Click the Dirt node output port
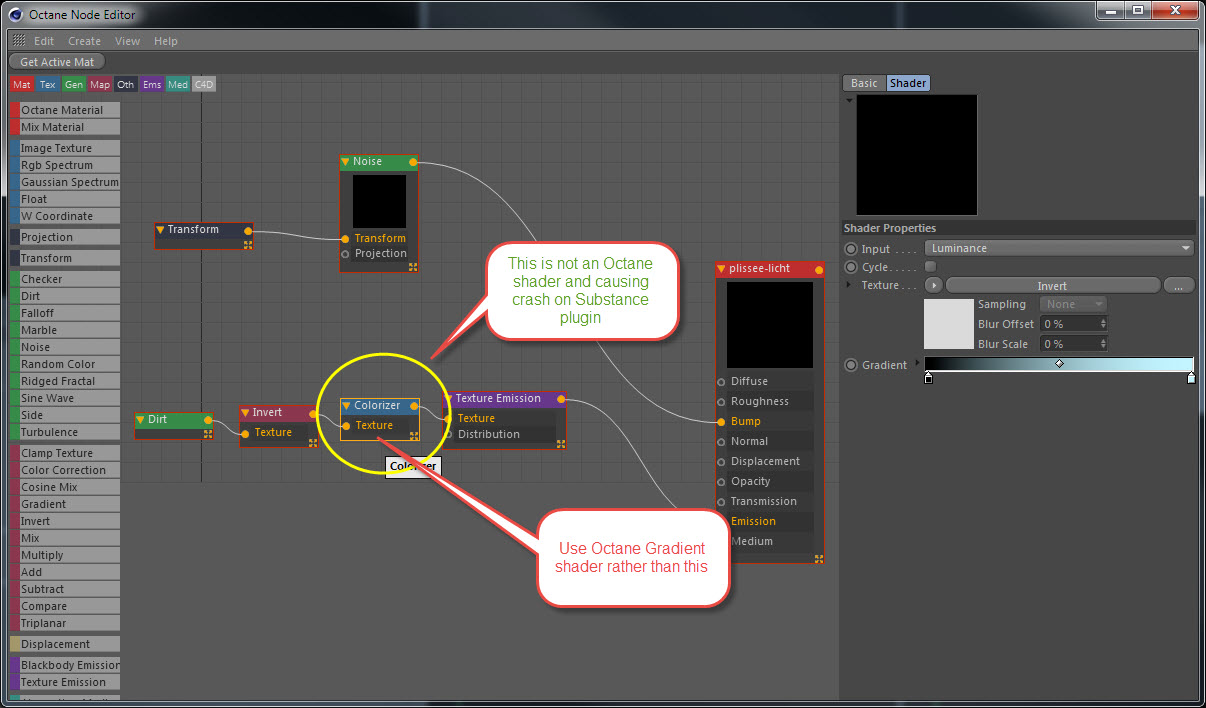1206x708 pixels. 208,420
